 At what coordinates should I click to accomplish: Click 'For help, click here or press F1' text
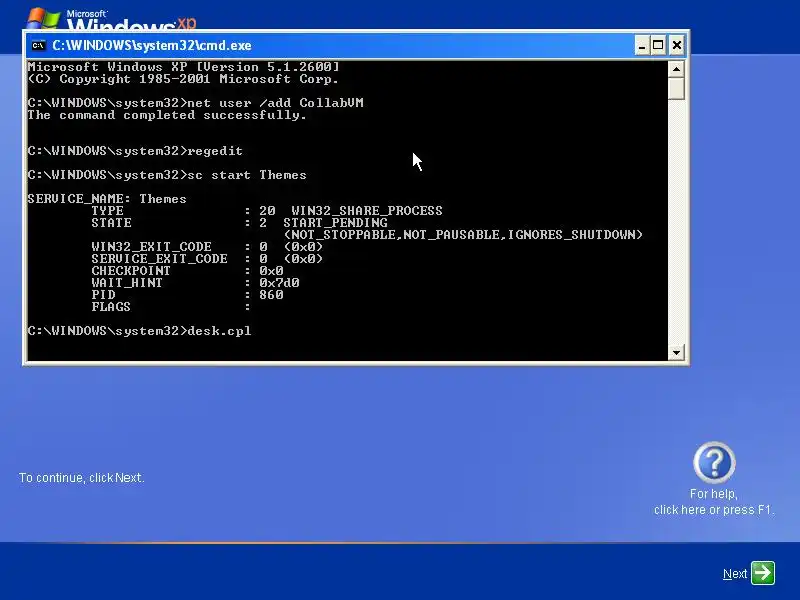[714, 502]
